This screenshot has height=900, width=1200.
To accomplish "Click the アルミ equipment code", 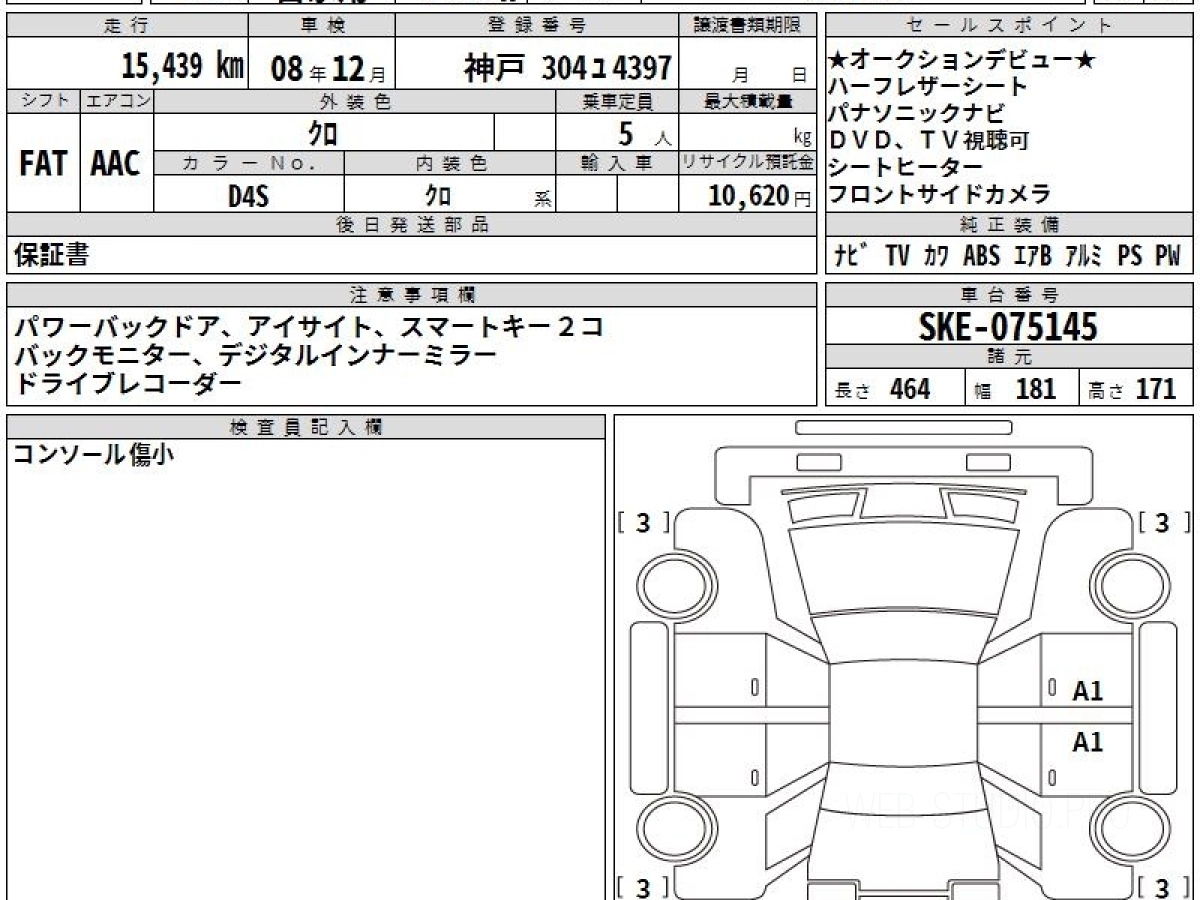I will point(1085,256).
